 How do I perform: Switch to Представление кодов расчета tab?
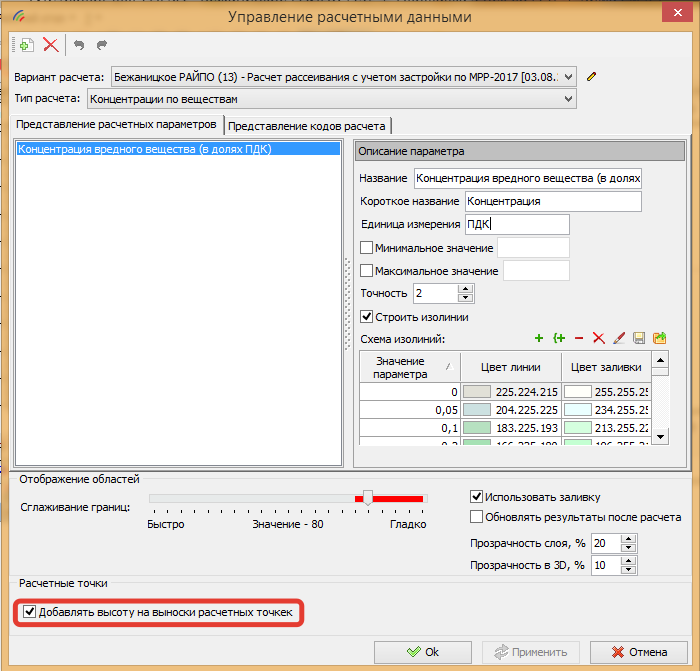coord(307,125)
